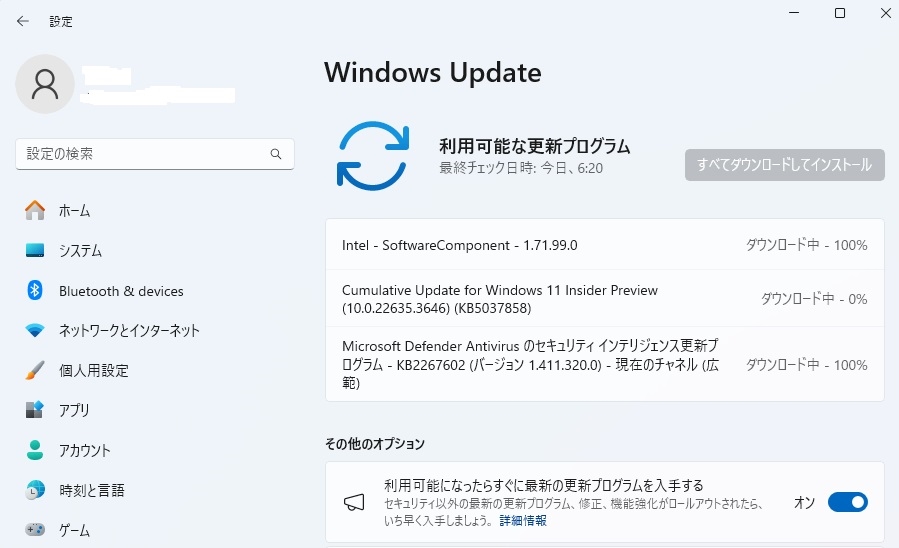The width and height of the screenshot is (899, 548).
Task: Click the network Wi-Fi icon
Action: pos(35,330)
